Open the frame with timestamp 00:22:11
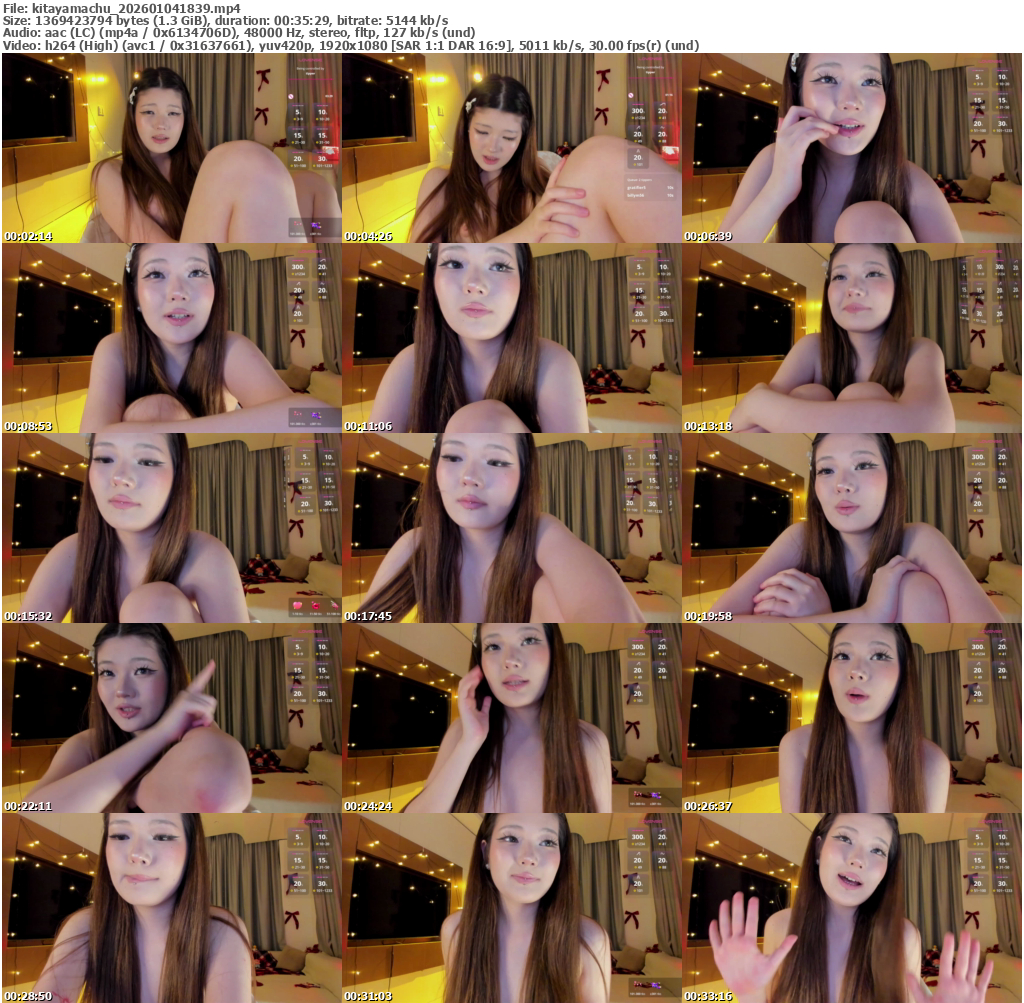Image resolution: width=1024 pixels, height=1003 pixels. tap(171, 718)
